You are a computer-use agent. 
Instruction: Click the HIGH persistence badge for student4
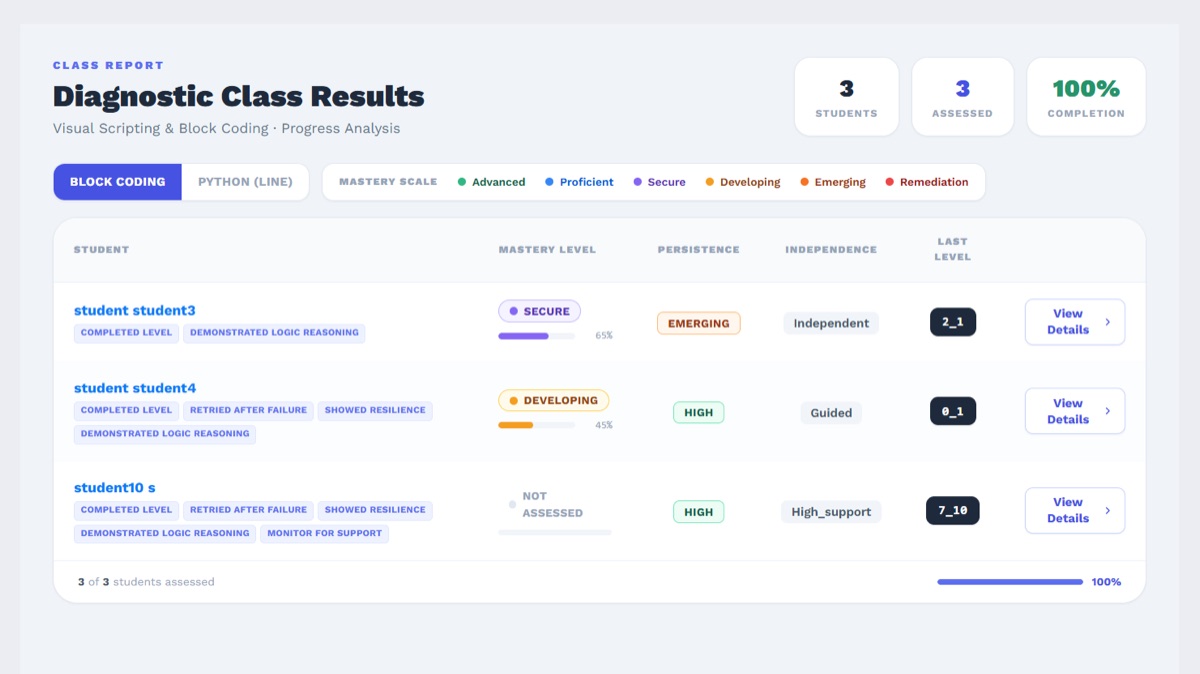pyautogui.click(x=699, y=412)
